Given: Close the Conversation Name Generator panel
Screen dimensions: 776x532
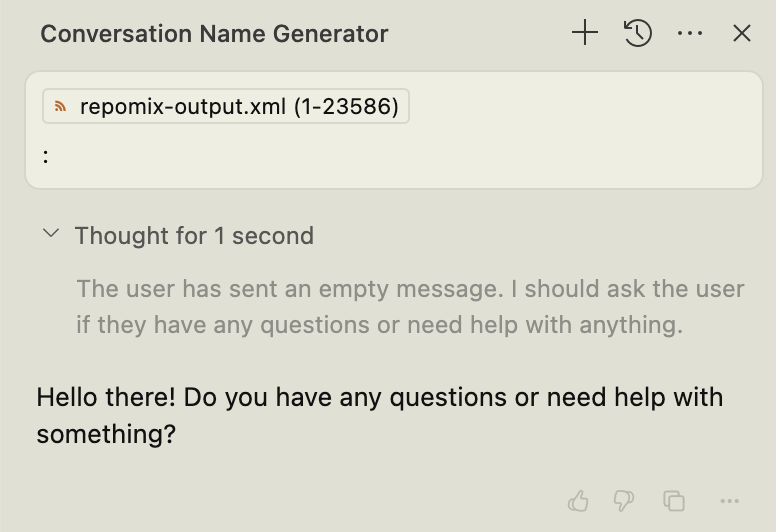Looking at the screenshot, I should pos(742,33).
